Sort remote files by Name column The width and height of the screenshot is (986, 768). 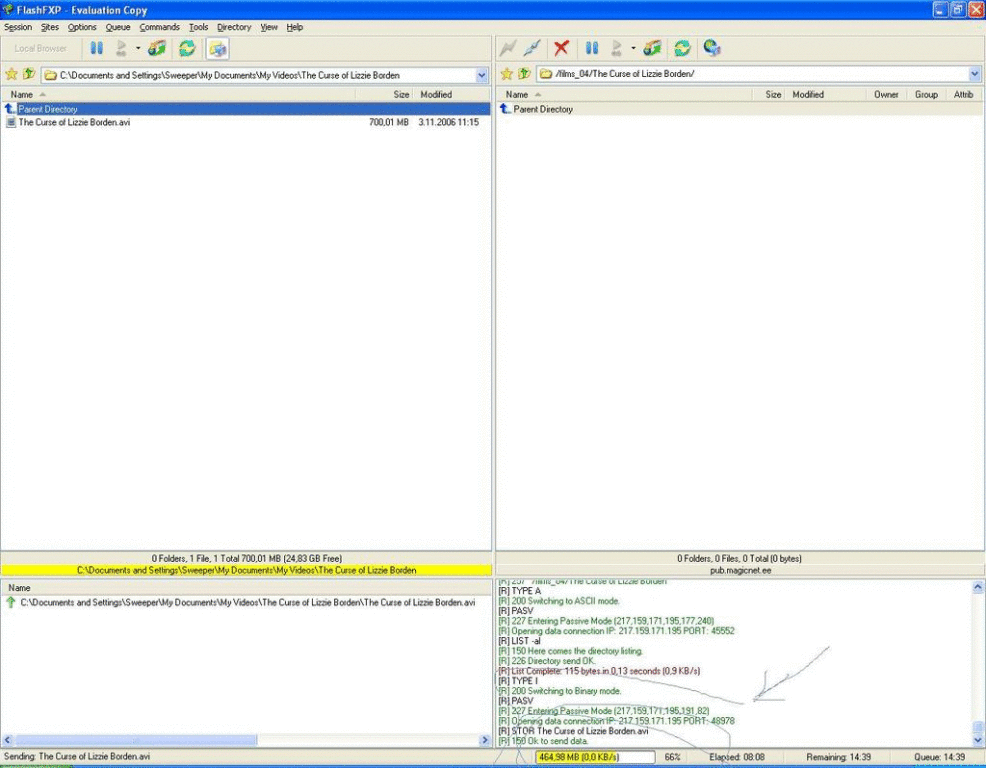(x=624, y=94)
